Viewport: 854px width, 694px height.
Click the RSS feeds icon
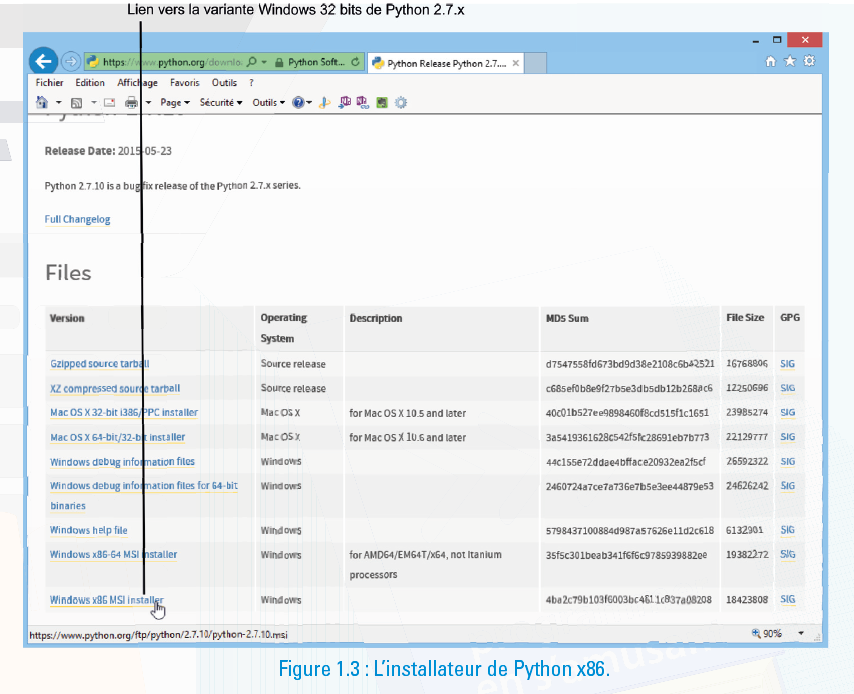click(x=77, y=102)
